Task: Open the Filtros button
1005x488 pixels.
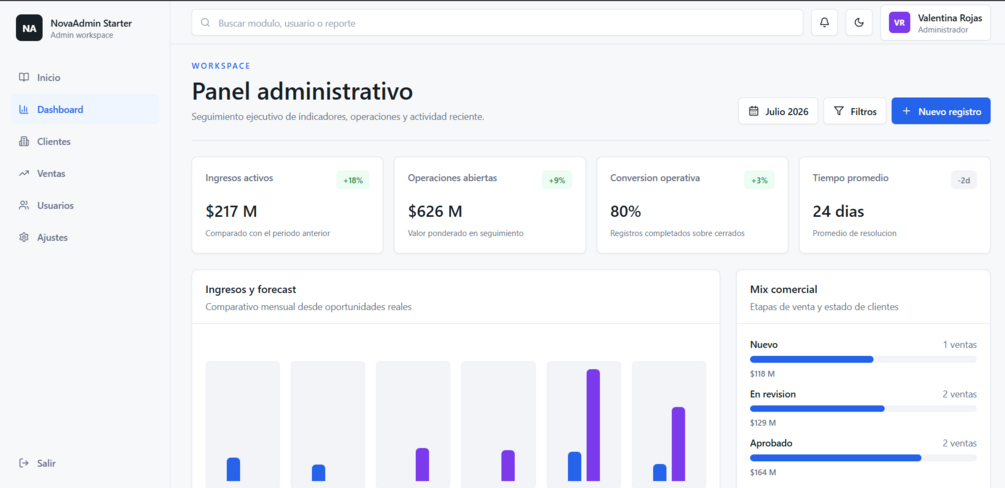Action: [x=854, y=111]
